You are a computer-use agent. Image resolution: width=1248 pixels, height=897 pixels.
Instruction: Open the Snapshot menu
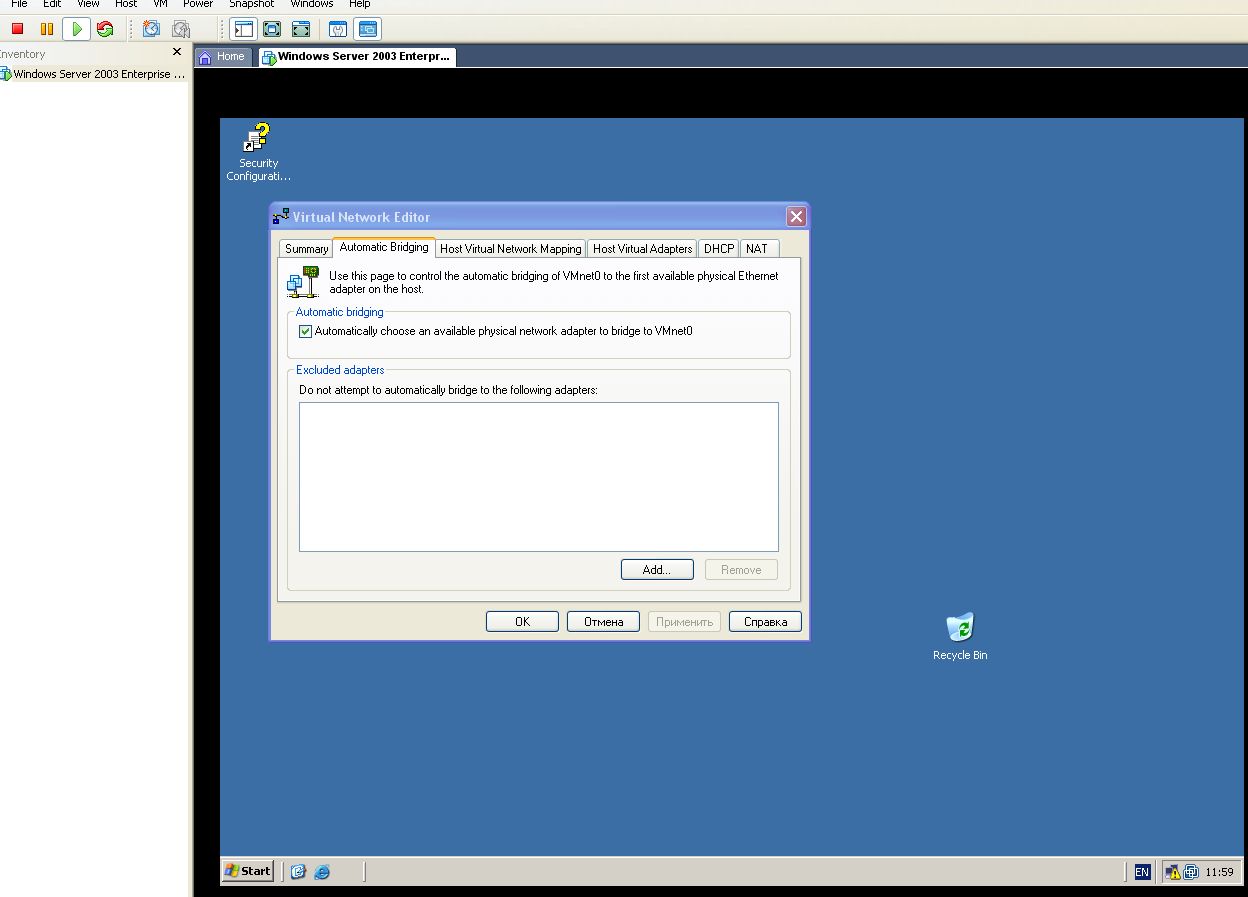(251, 4)
